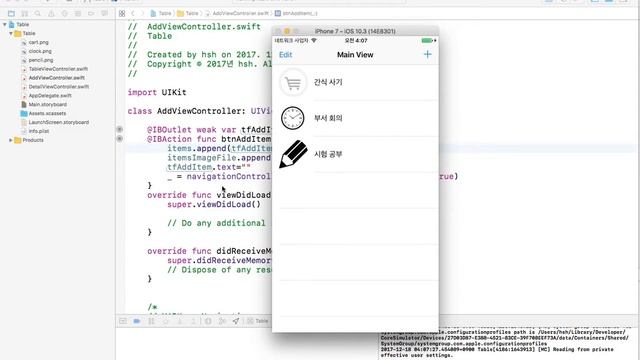Open Assets.xcassets catalog
Viewport: 640px width, 360px height.
click(x=47, y=113)
